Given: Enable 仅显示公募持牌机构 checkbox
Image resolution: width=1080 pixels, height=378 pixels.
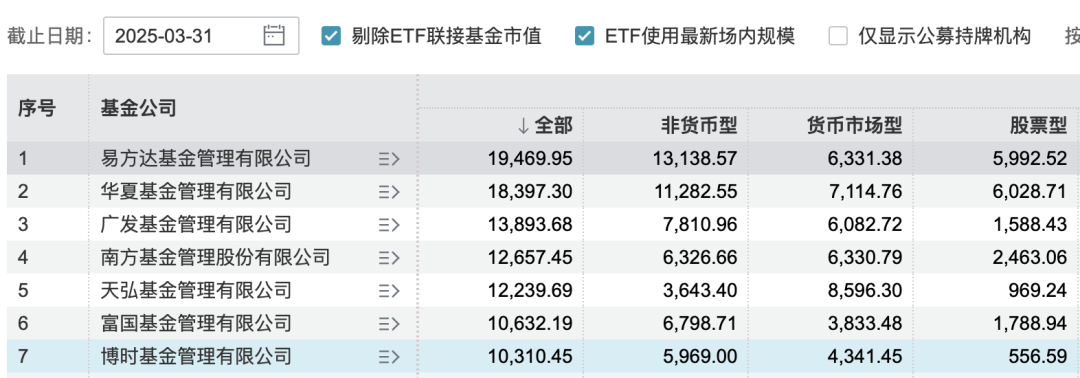Looking at the screenshot, I should coord(838,36).
